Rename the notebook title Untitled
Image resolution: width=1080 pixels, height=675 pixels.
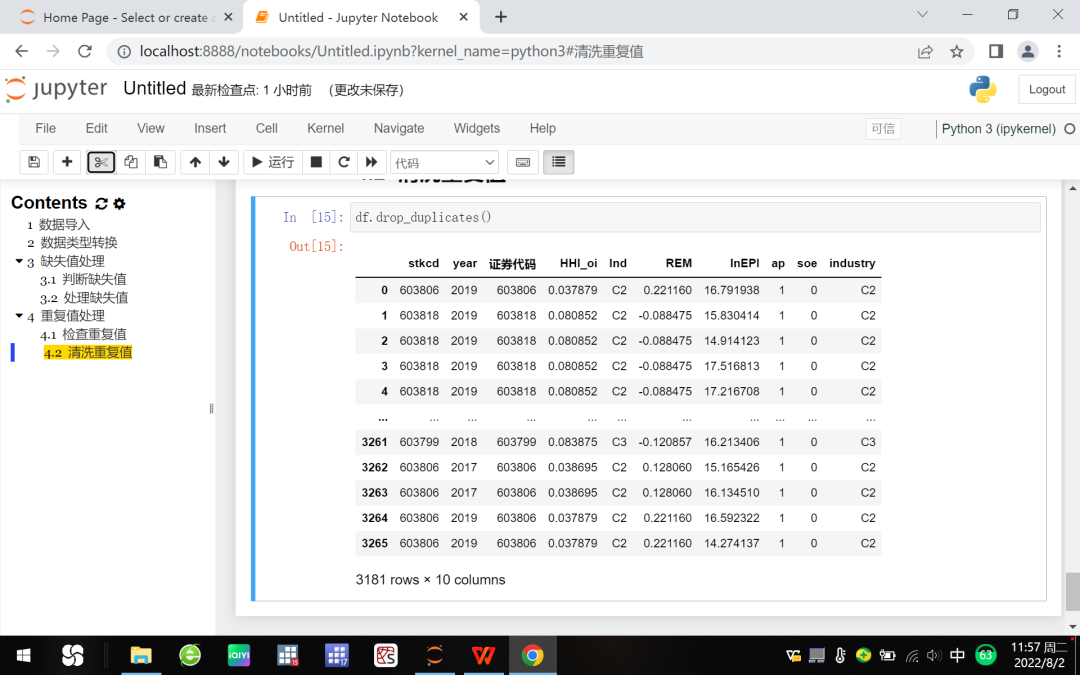154,88
